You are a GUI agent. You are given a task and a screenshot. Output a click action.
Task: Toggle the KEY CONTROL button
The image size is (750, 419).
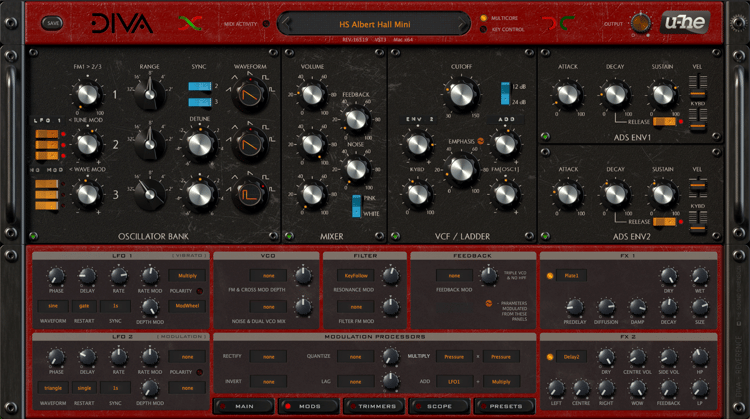click(x=484, y=29)
